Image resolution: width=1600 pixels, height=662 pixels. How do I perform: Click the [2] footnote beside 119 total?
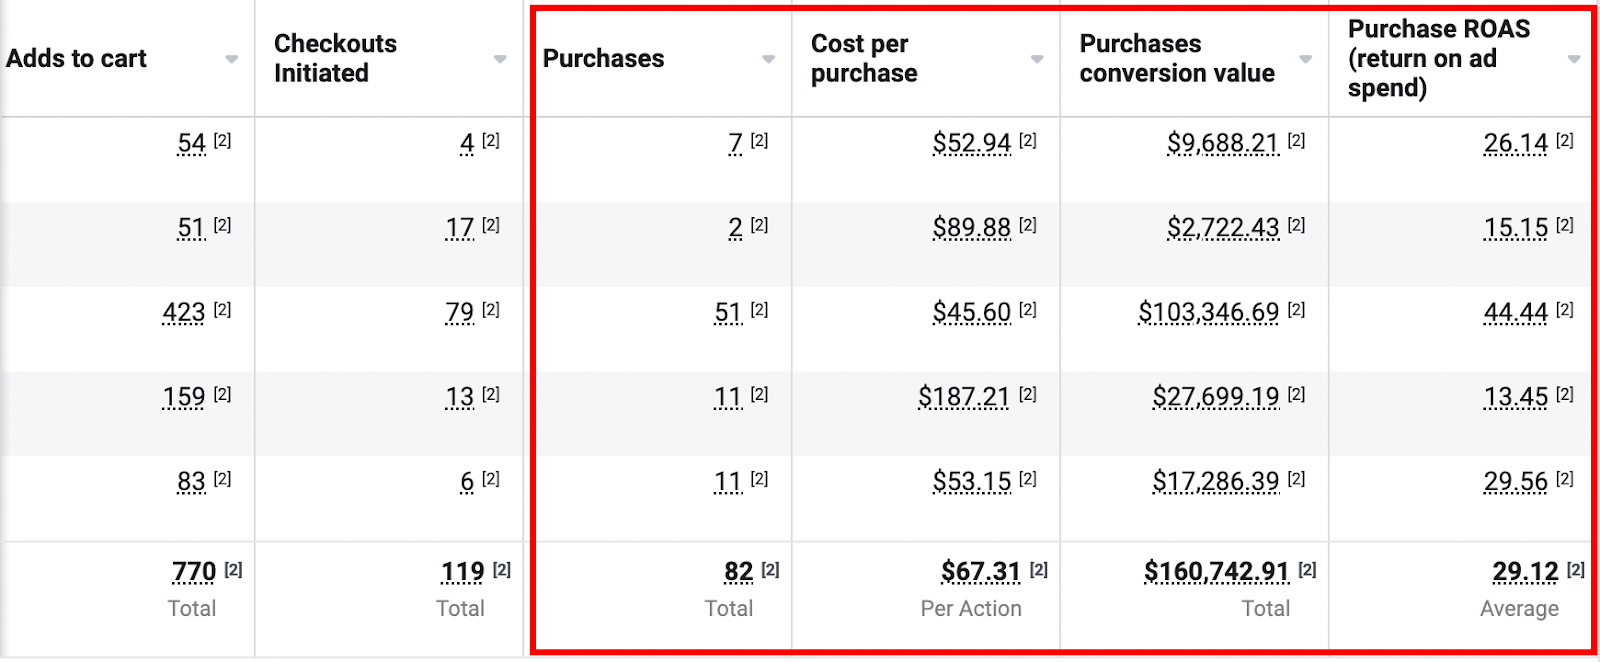(x=502, y=570)
